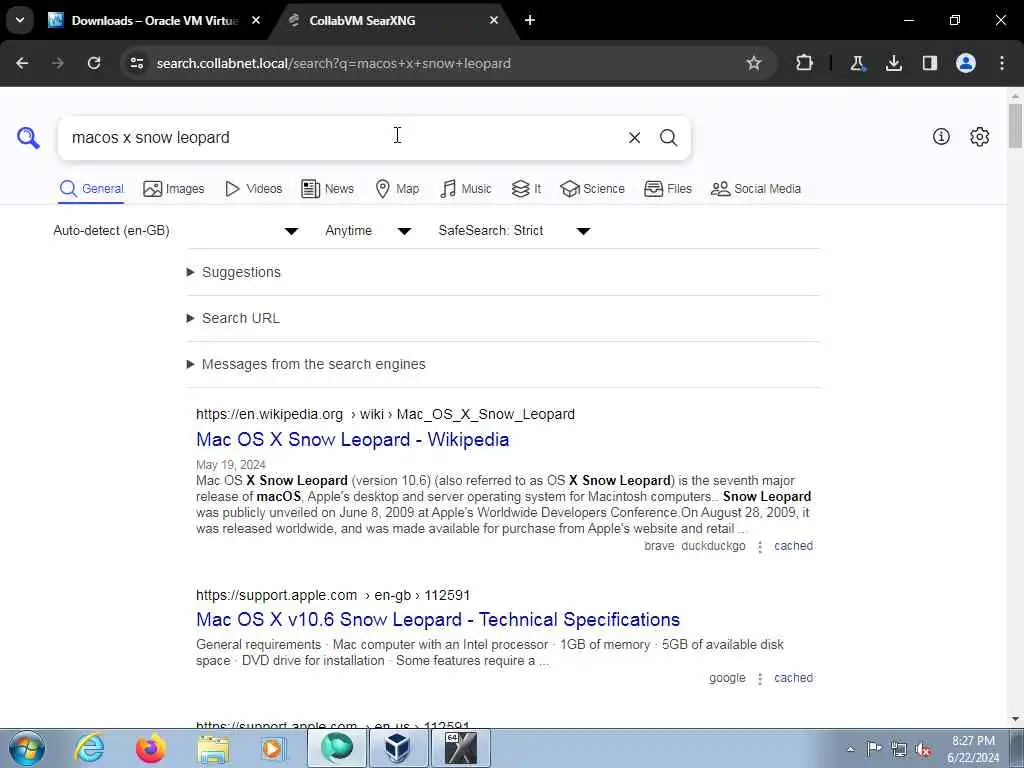Open the 64-bit X app in the taskbar
Viewport: 1024px width, 768px height.
click(x=461, y=748)
